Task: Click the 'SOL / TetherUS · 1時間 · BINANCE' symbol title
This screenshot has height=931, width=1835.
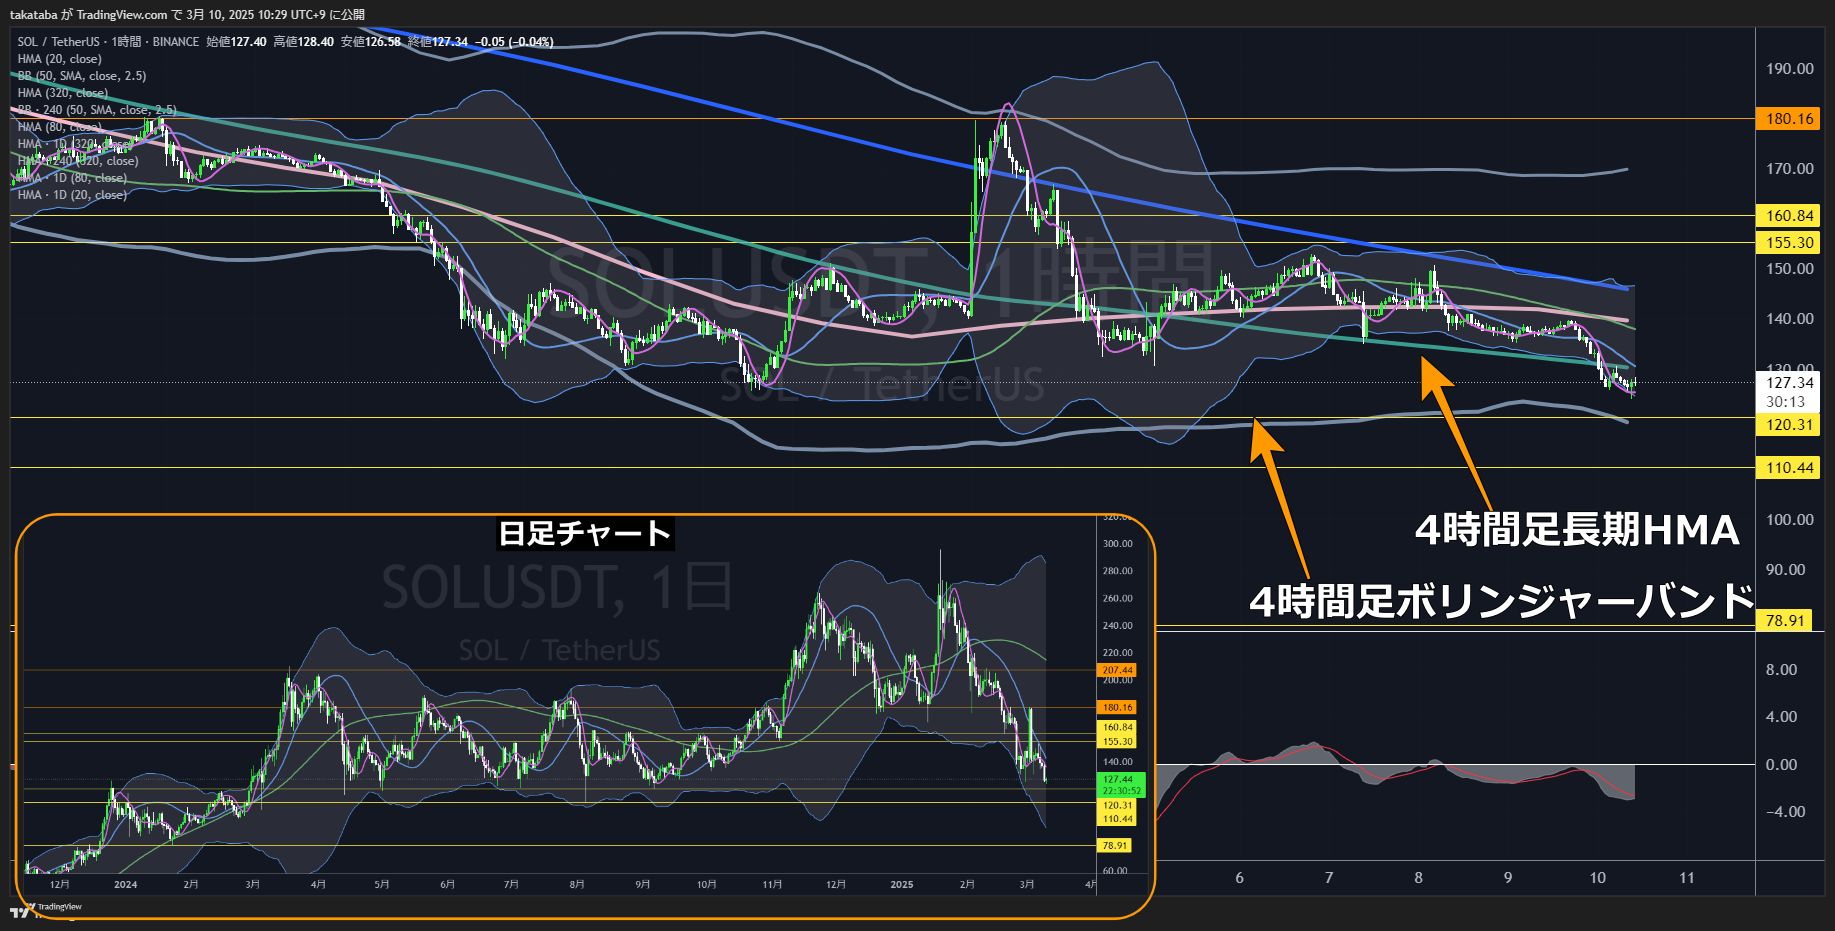Action: (108, 42)
